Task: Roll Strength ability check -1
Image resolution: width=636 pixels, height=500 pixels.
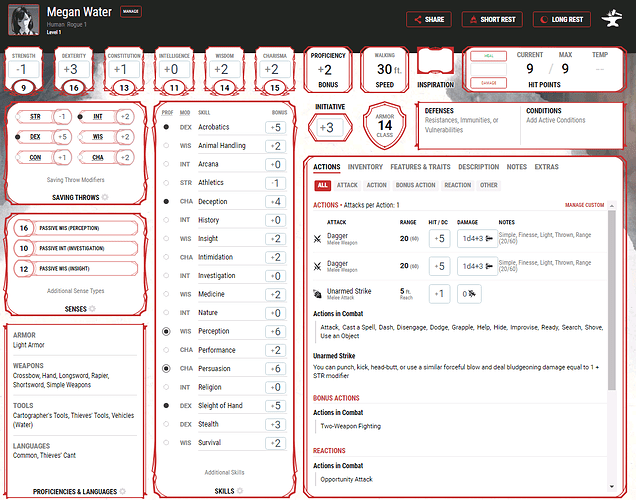Action: [24, 70]
